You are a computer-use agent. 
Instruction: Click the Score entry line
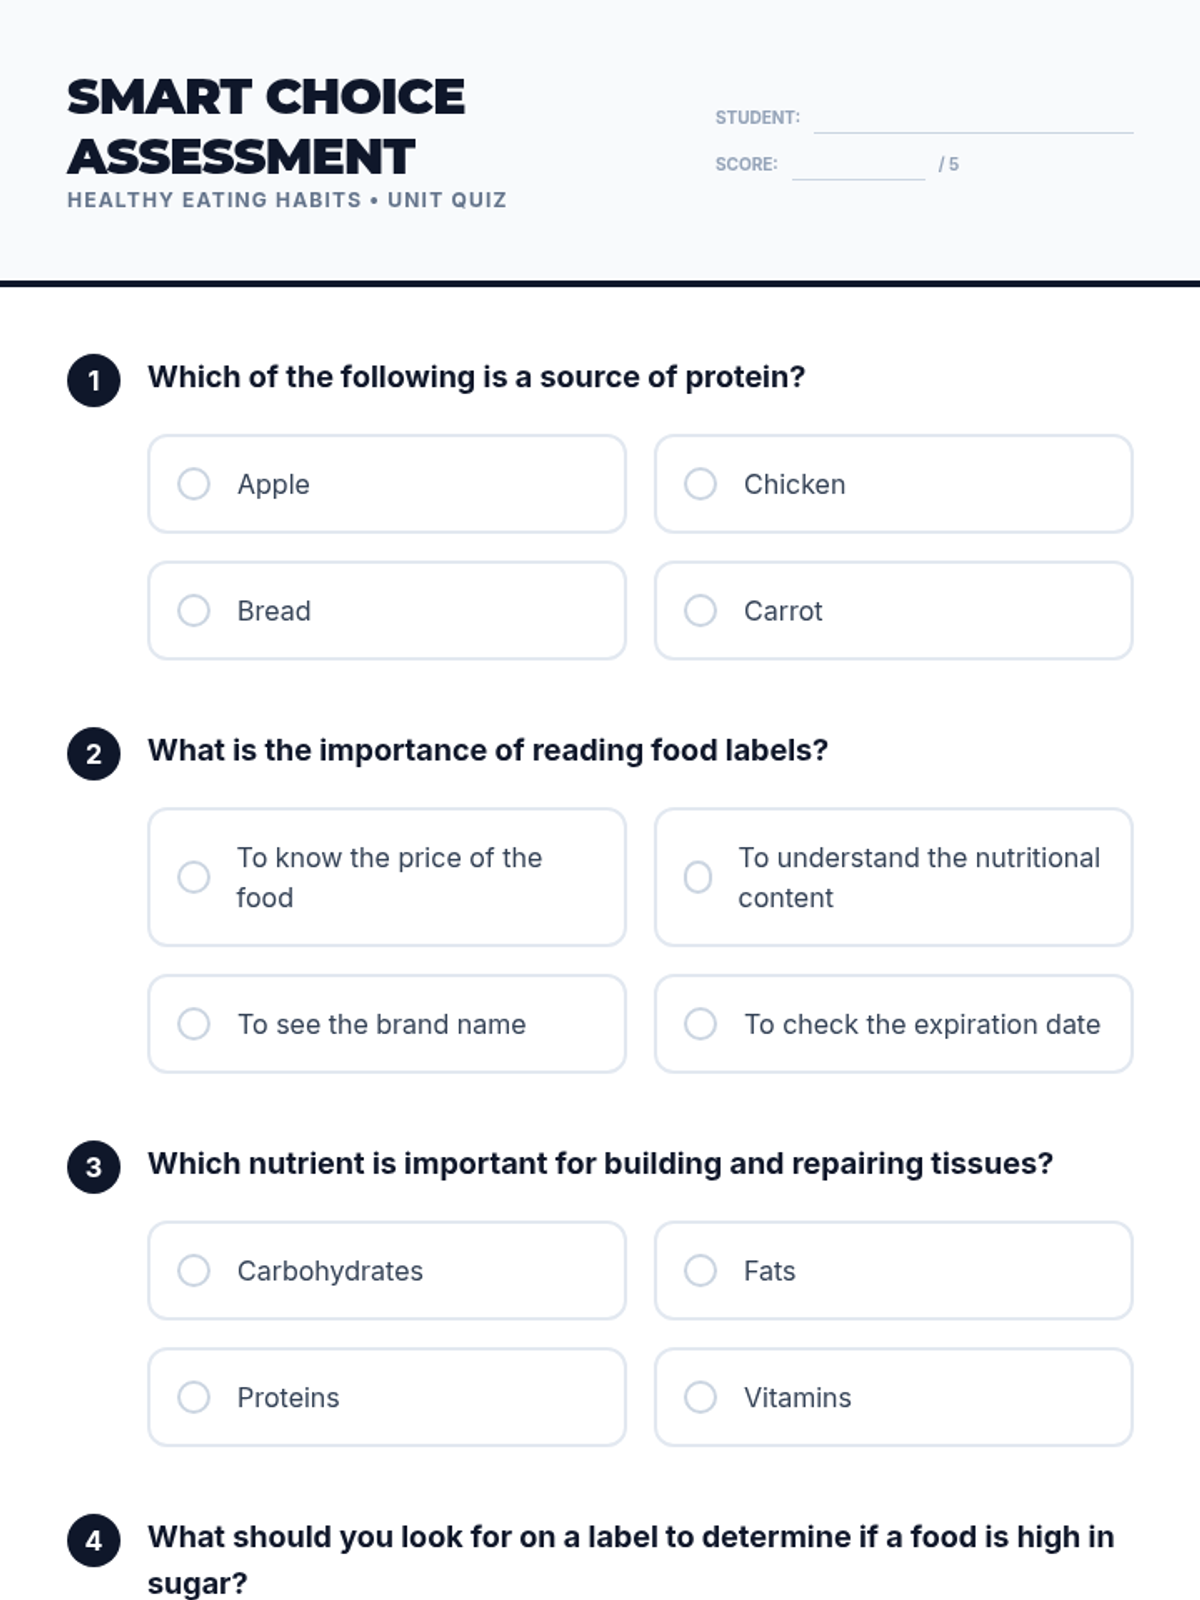click(x=858, y=165)
